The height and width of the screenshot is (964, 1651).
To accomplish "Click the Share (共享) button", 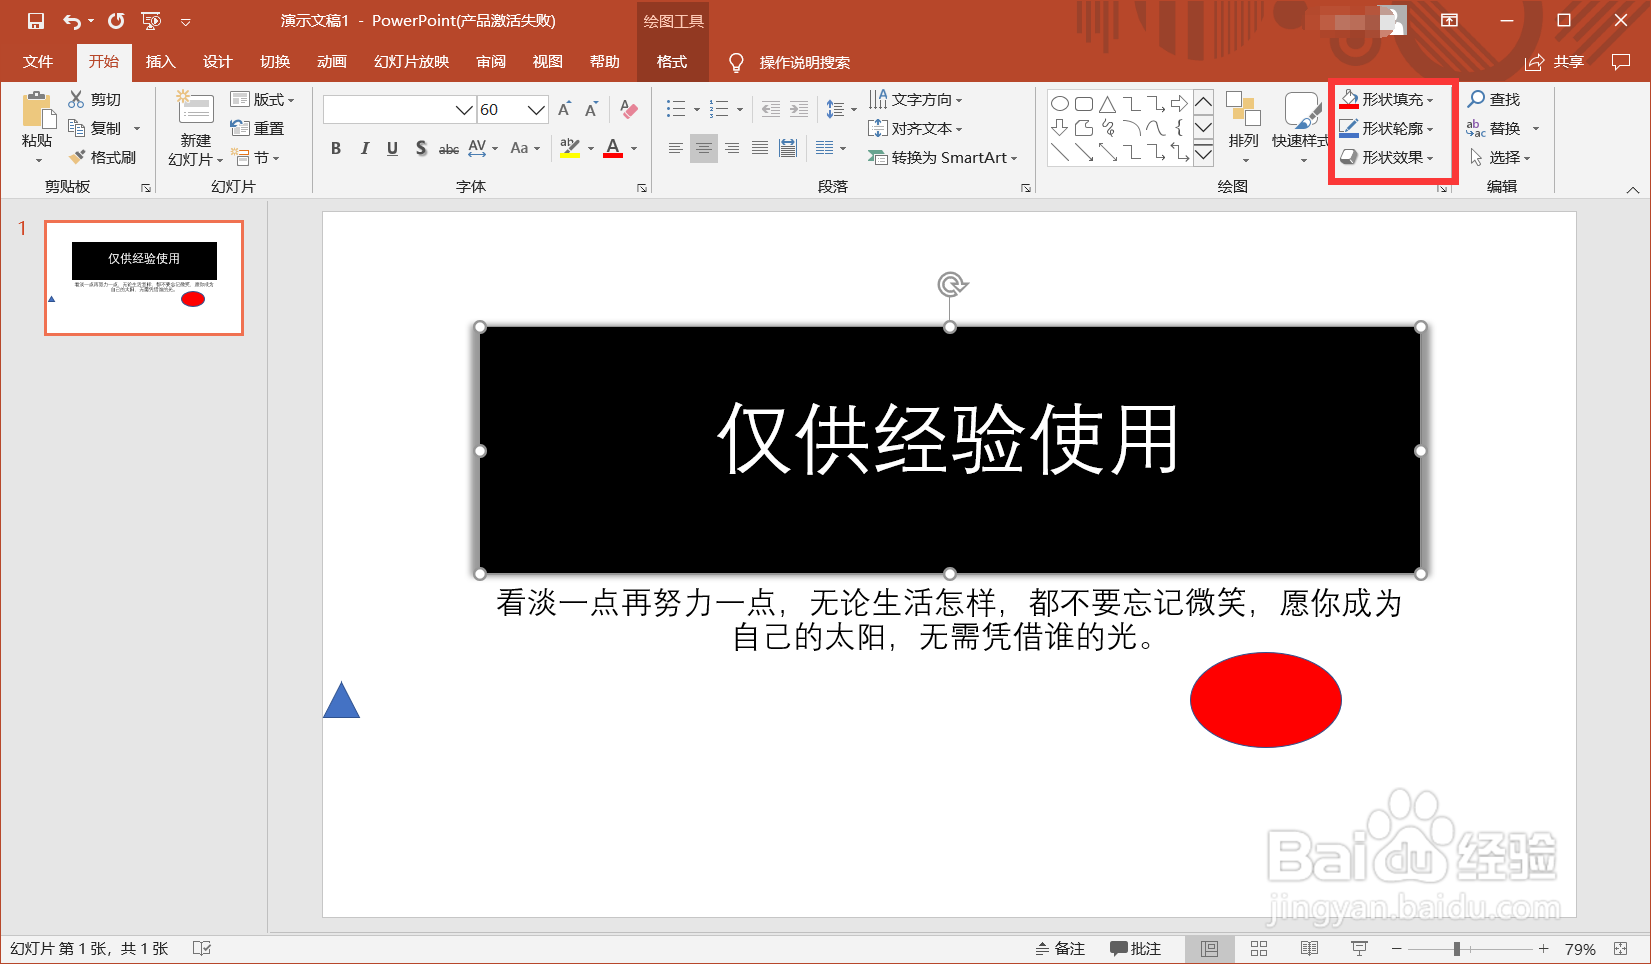I will click(1560, 61).
